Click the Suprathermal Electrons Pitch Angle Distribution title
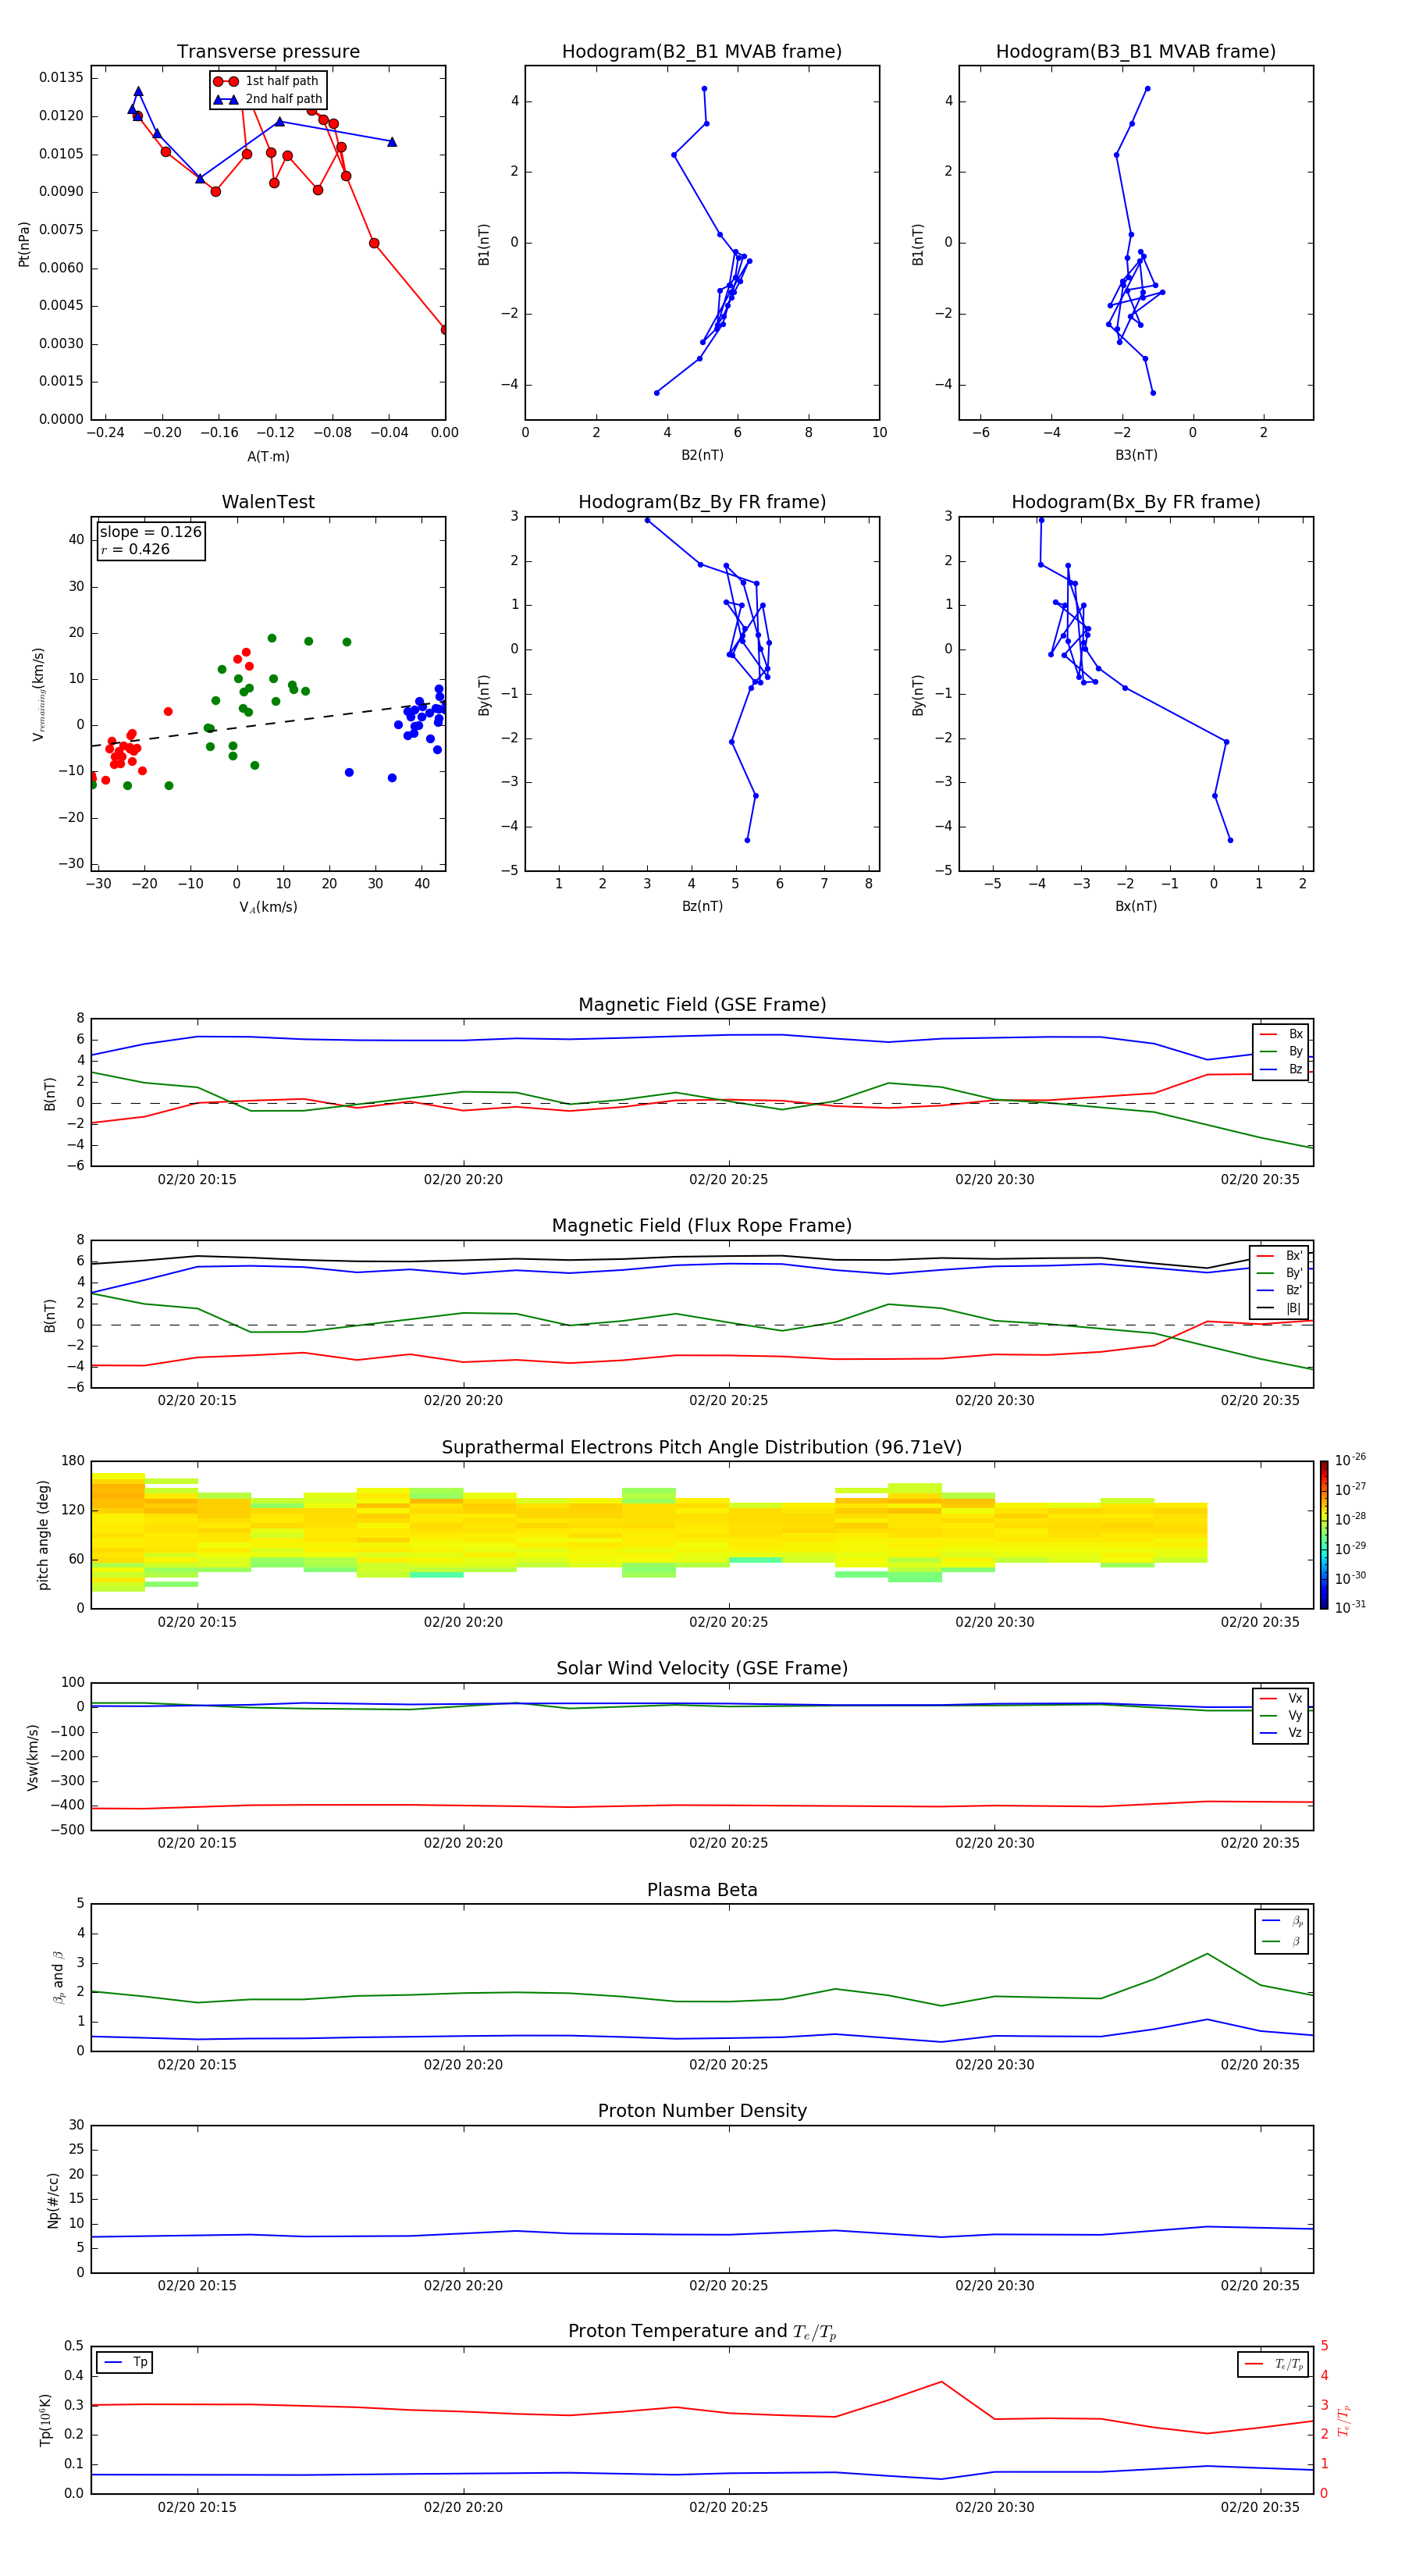 (x=702, y=1448)
